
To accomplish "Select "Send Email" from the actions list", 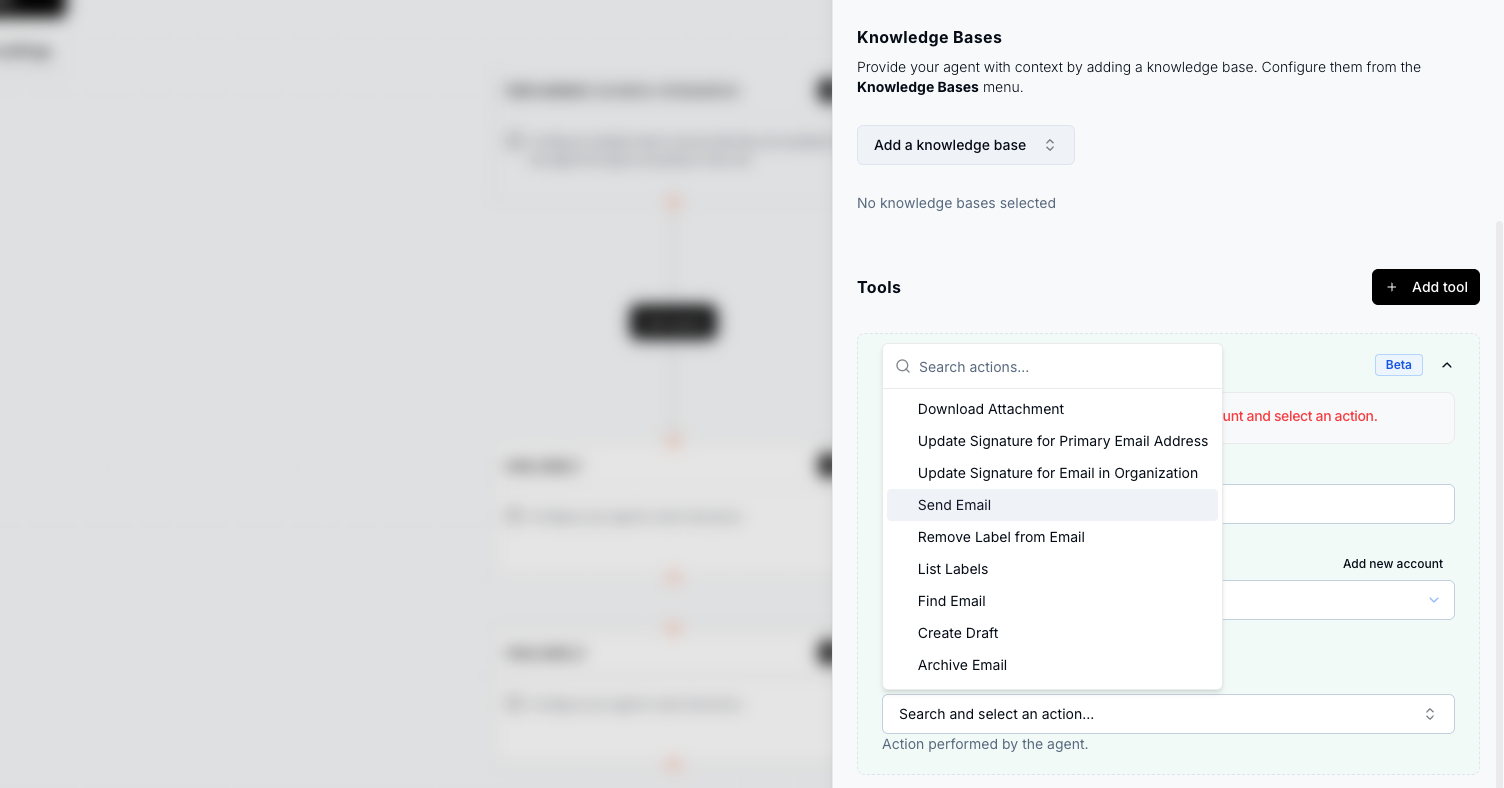I will [953, 505].
